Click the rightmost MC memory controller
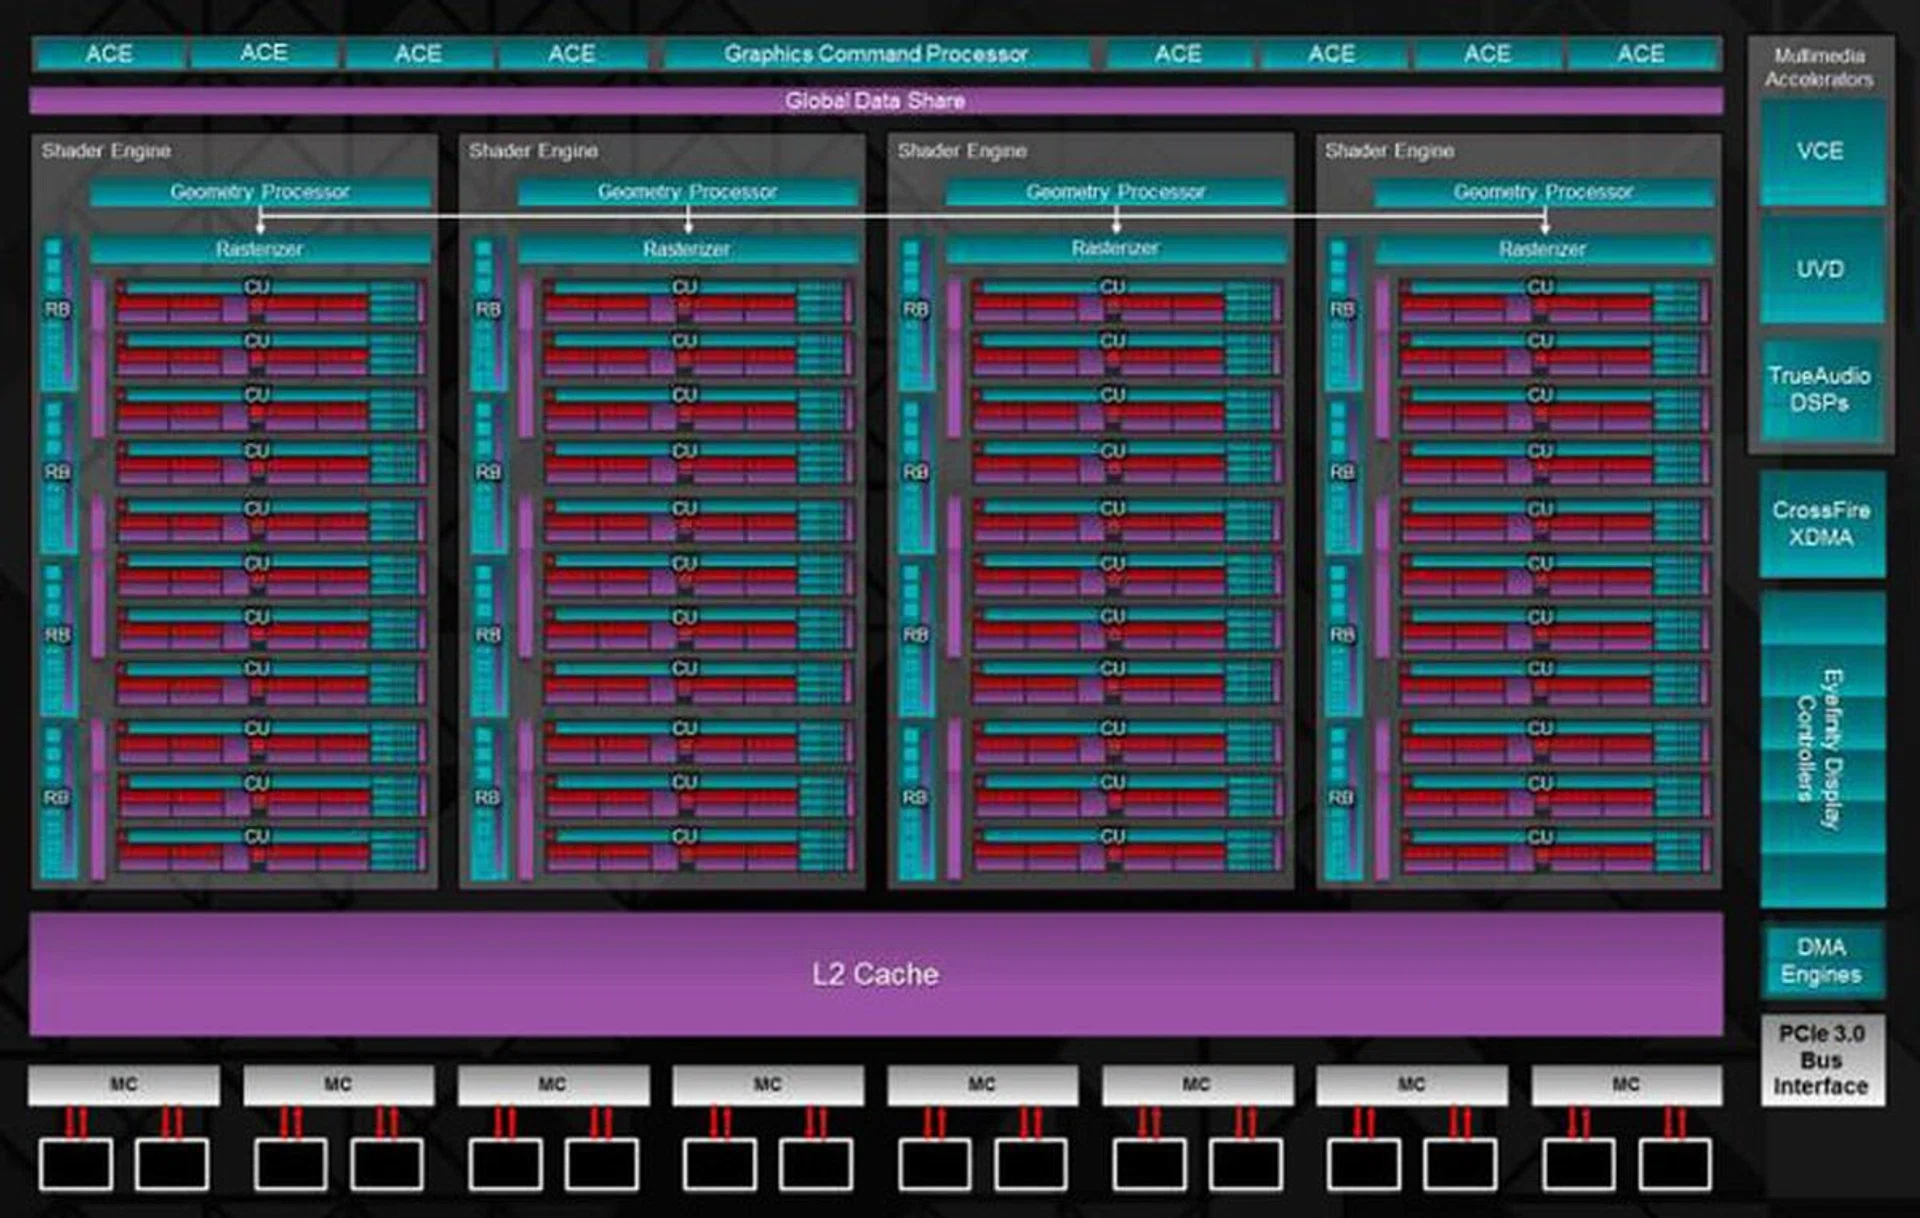 (x=1626, y=1084)
